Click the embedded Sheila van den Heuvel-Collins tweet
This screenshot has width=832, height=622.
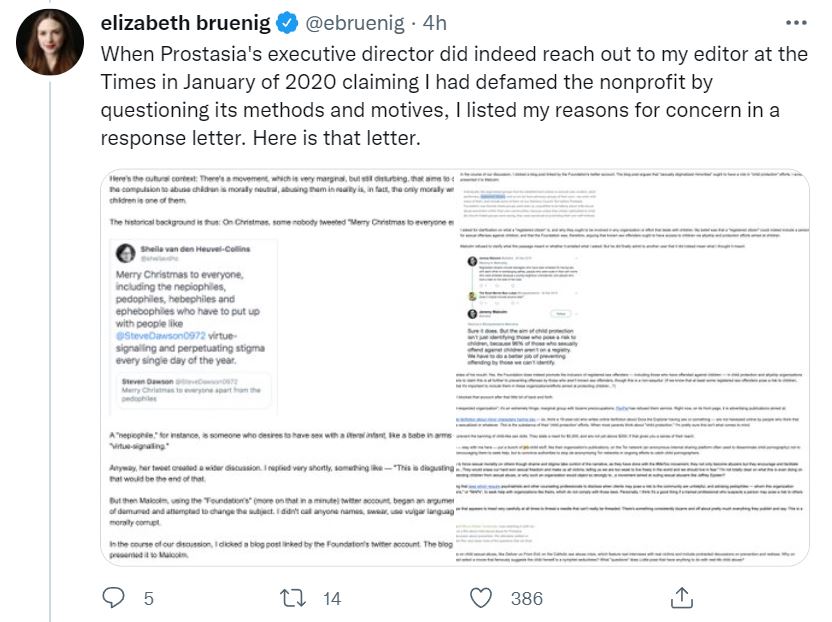click(x=193, y=327)
